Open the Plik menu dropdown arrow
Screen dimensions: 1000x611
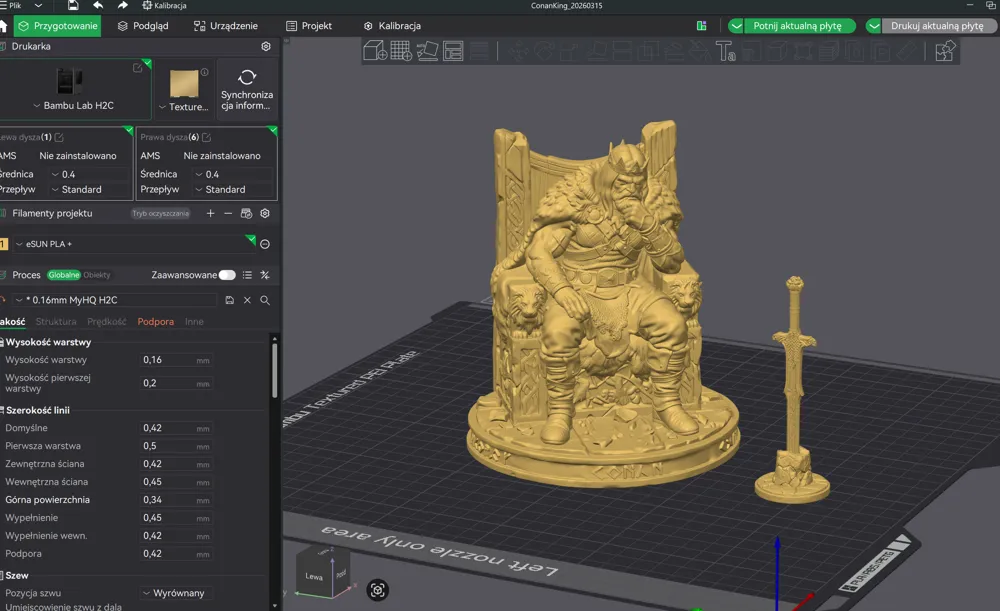click(x=38, y=5)
